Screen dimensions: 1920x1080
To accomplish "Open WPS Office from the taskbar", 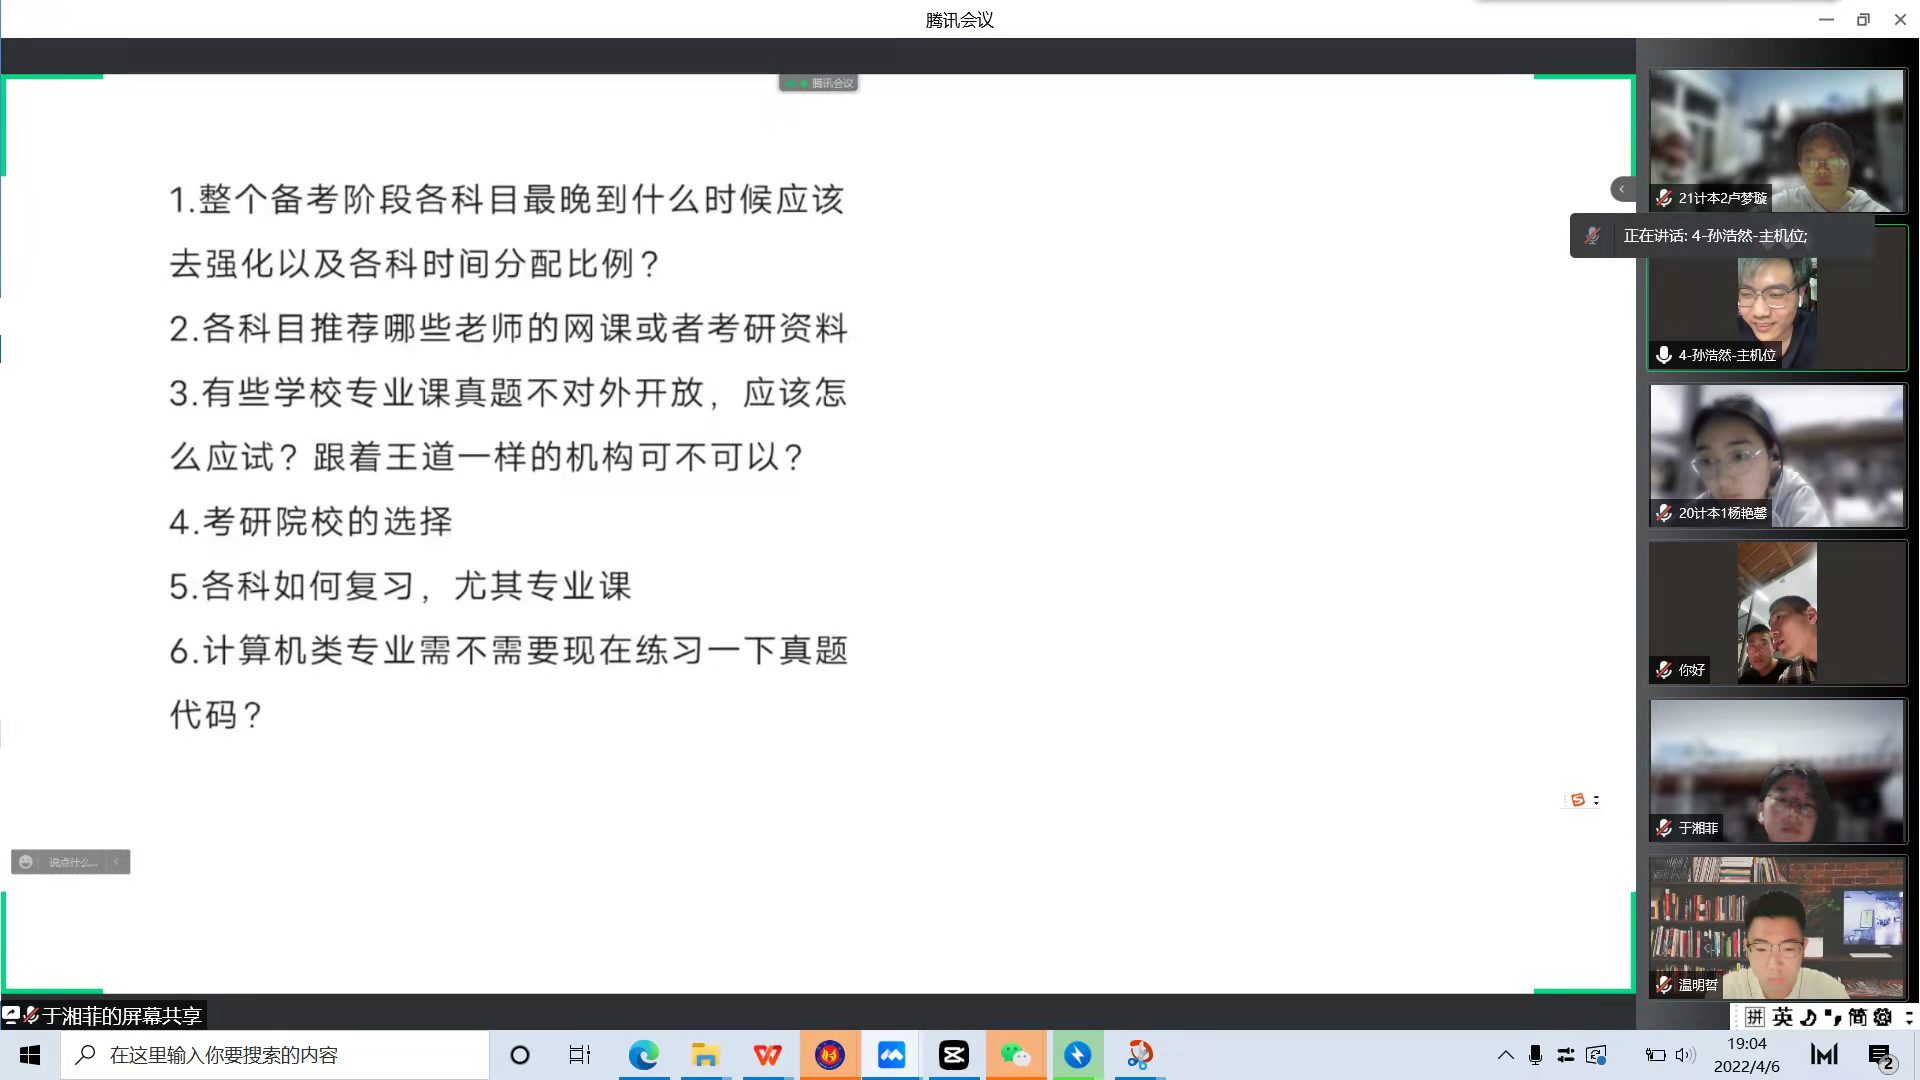I will point(767,1055).
